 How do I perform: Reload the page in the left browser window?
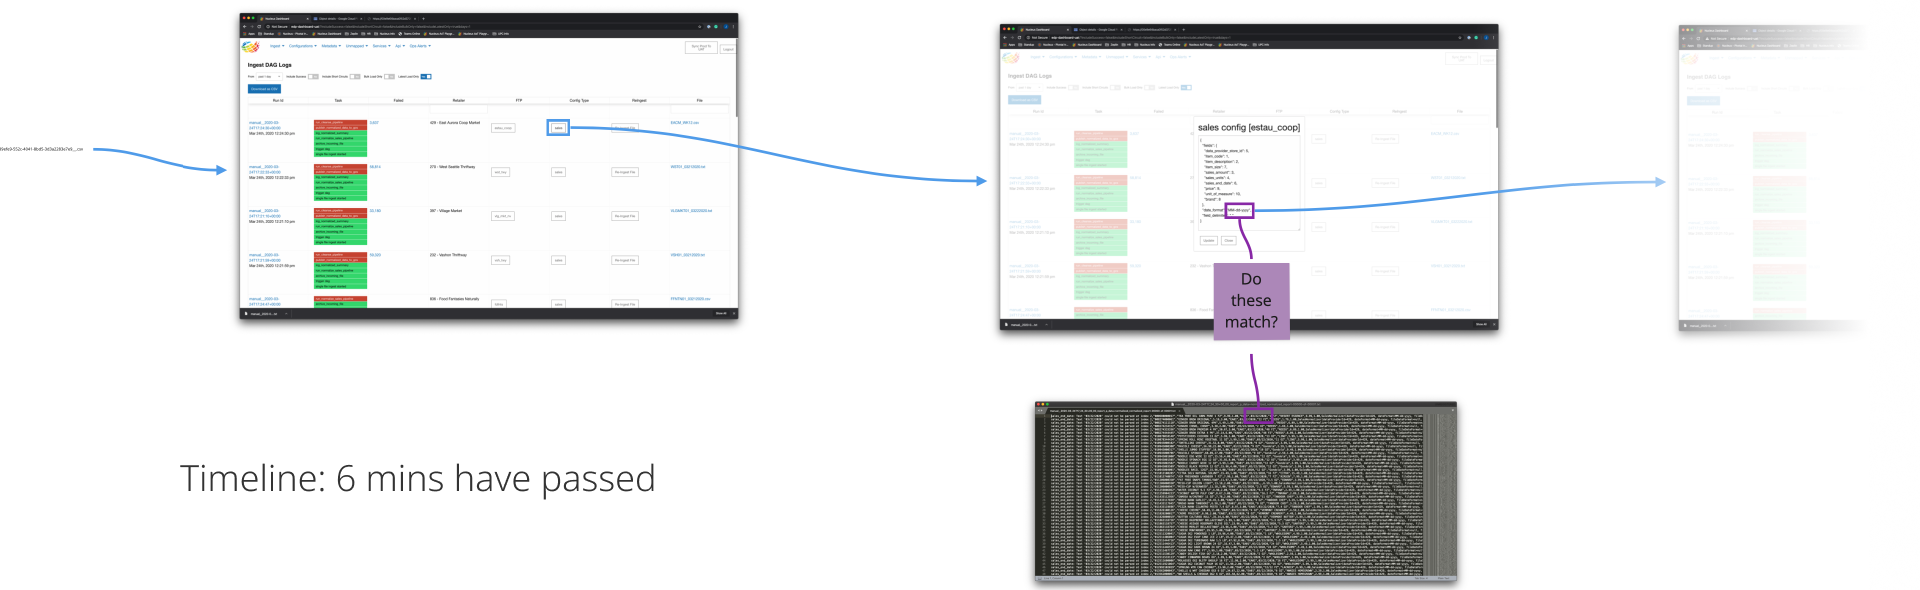tap(259, 26)
